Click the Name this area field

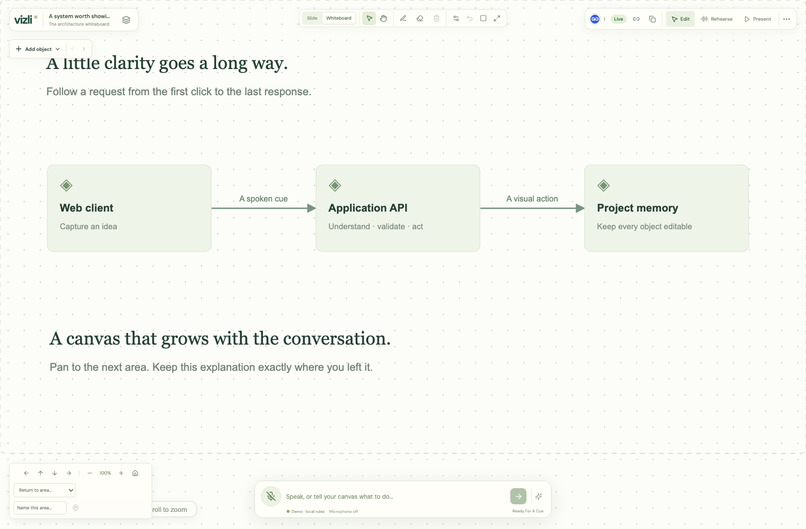click(x=40, y=508)
